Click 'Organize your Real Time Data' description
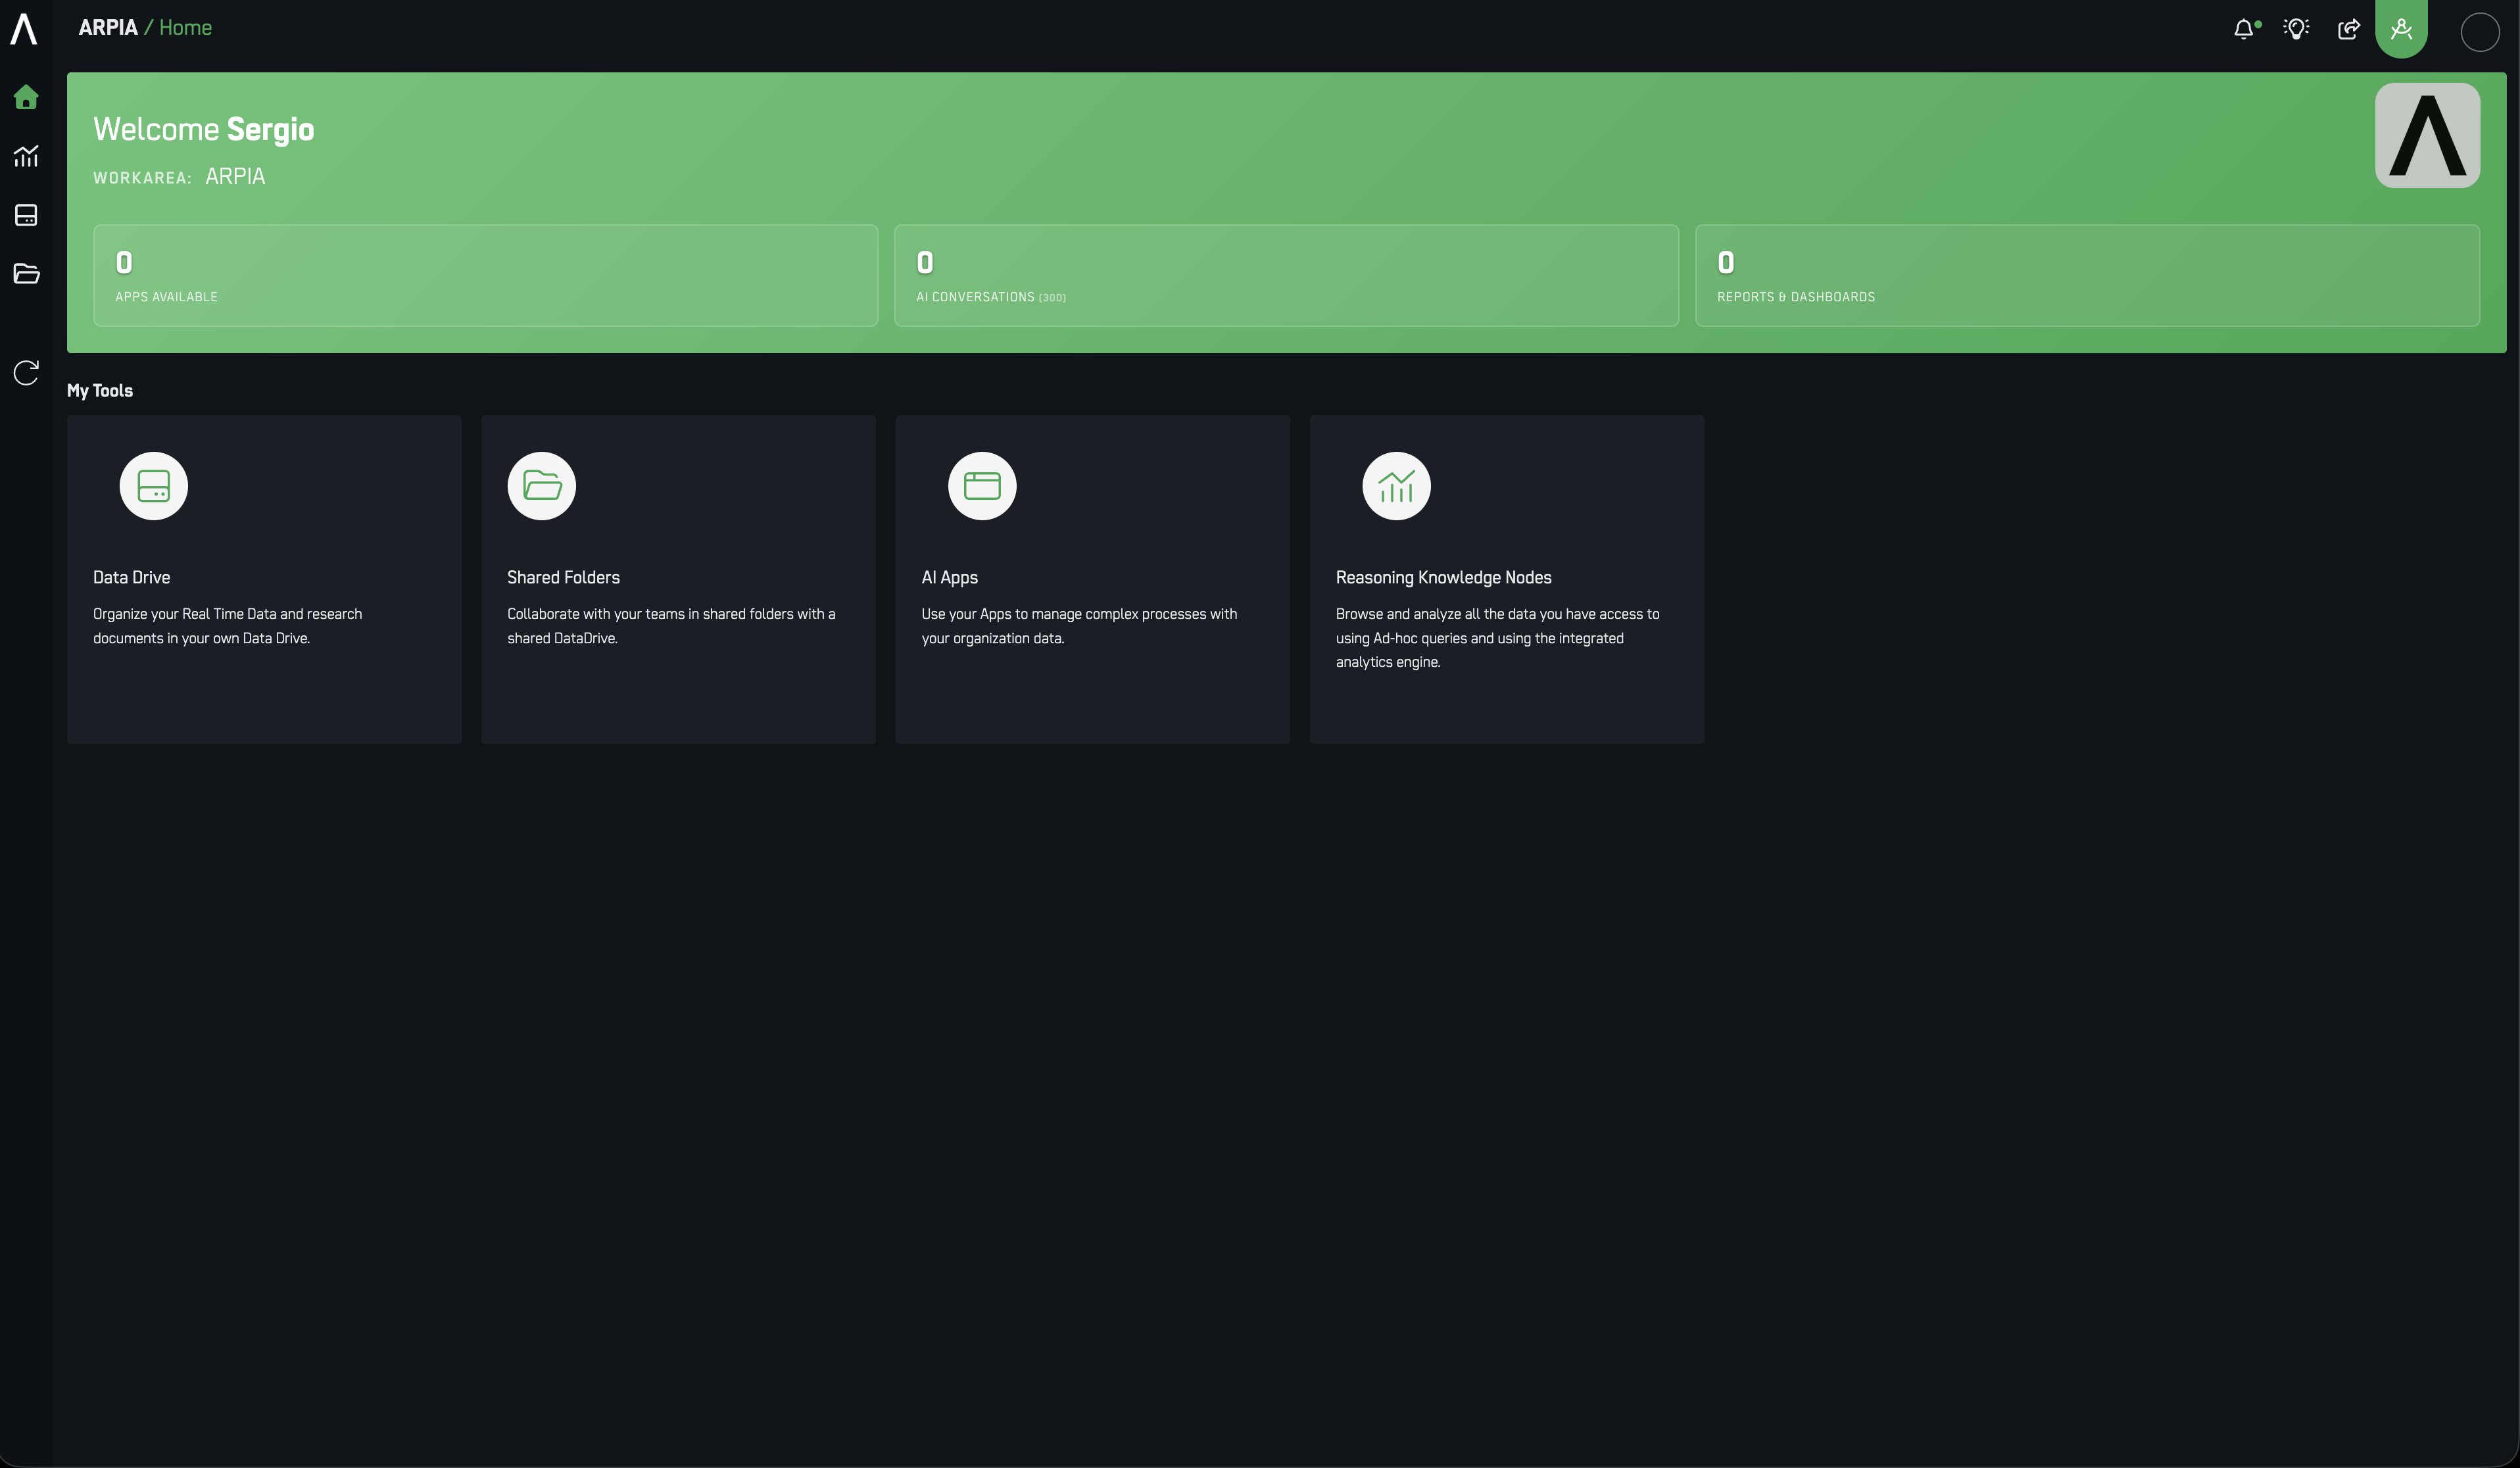Screen dimensions: 2520x1468 [227, 626]
